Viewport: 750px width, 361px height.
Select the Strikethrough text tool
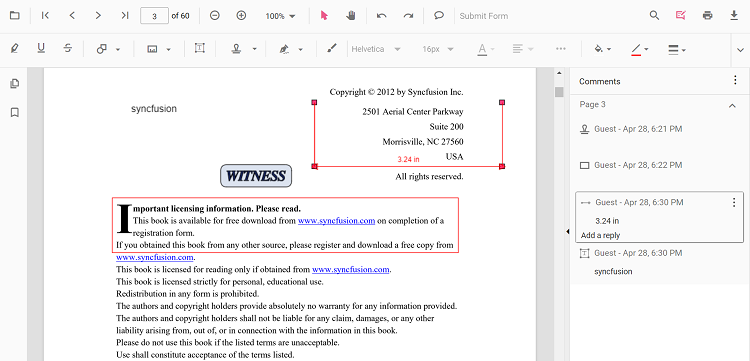click(68, 48)
